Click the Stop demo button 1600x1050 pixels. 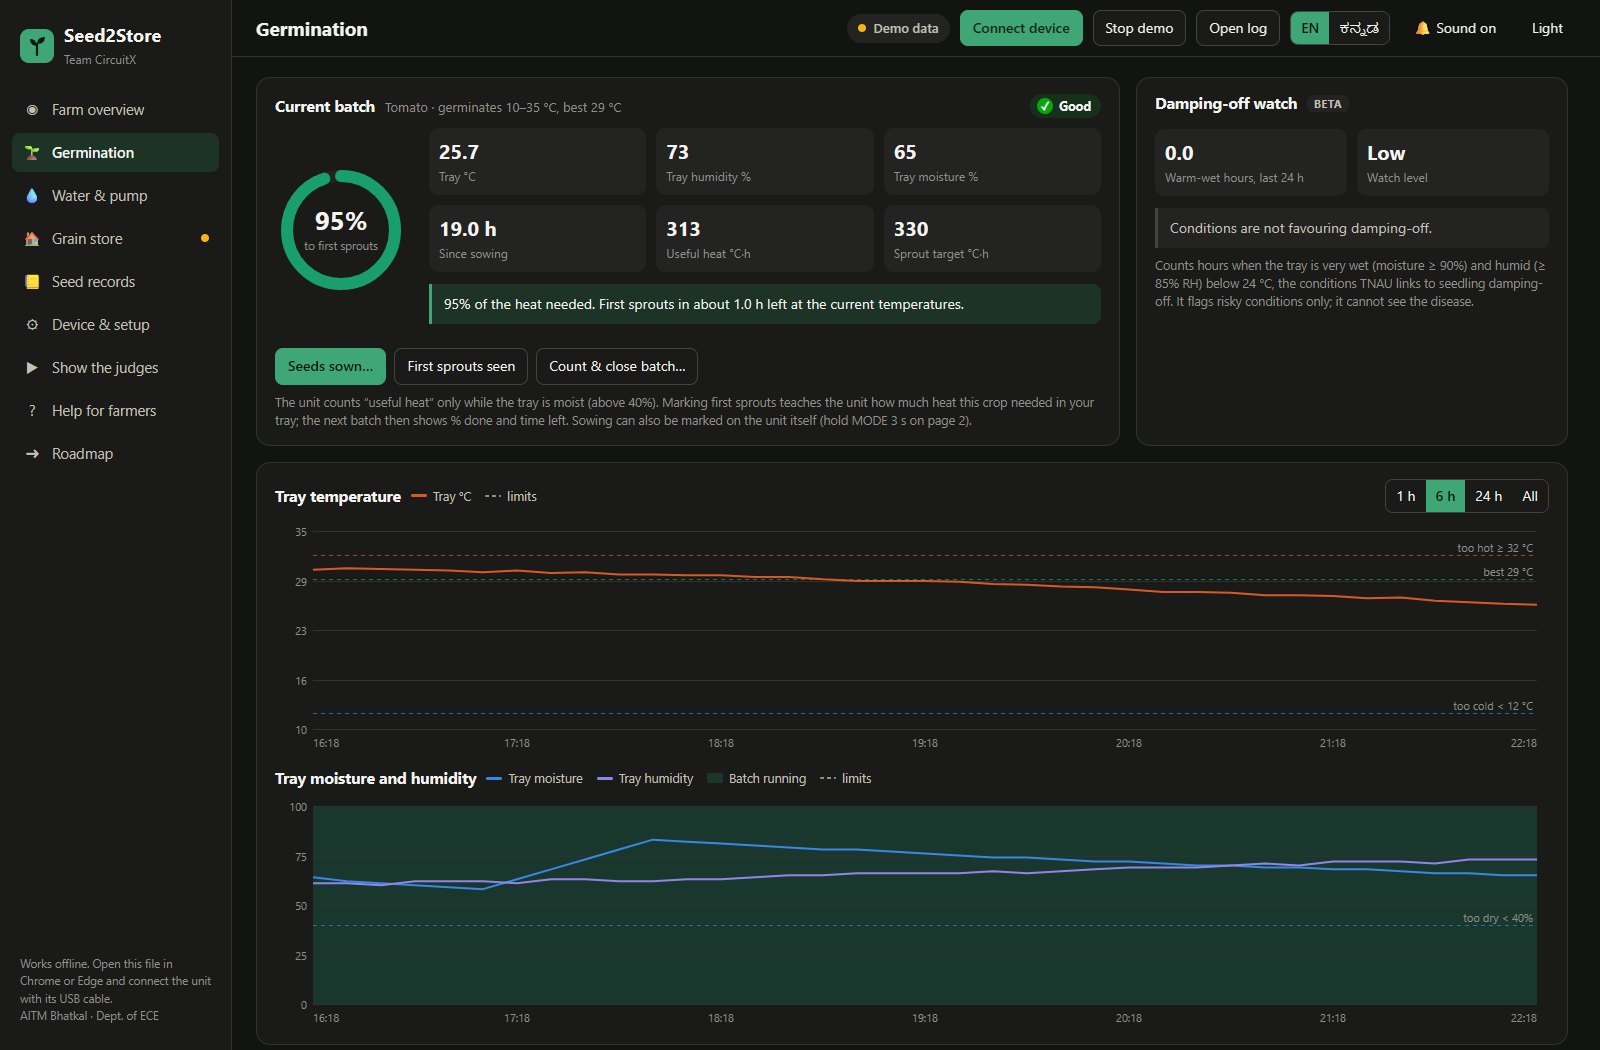click(x=1139, y=28)
